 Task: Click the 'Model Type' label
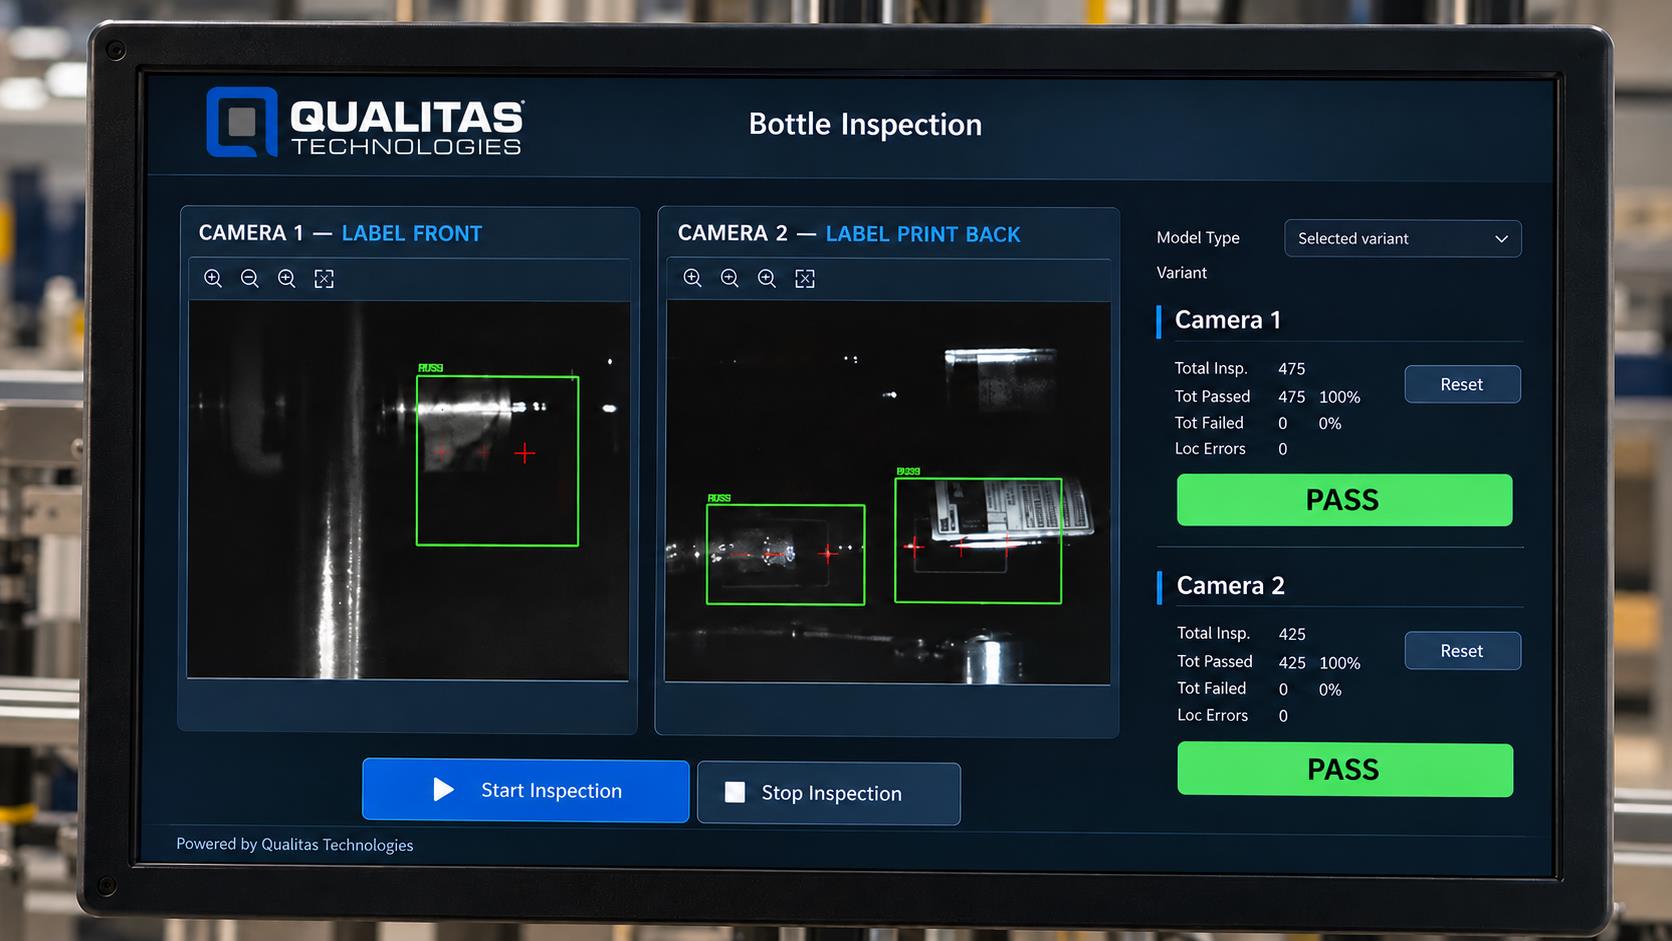[1198, 238]
